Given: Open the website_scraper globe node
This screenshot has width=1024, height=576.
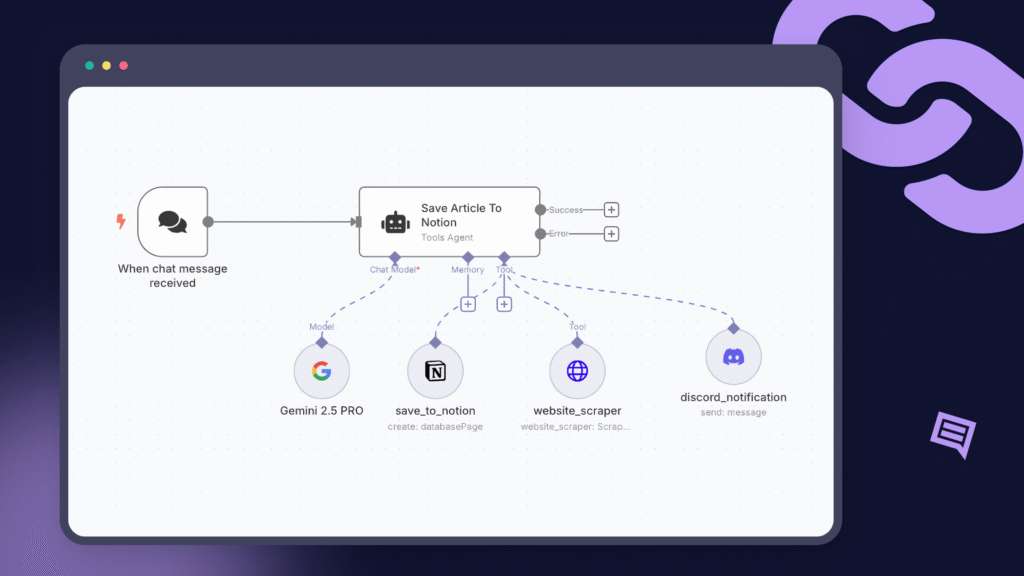Looking at the screenshot, I should tap(577, 370).
